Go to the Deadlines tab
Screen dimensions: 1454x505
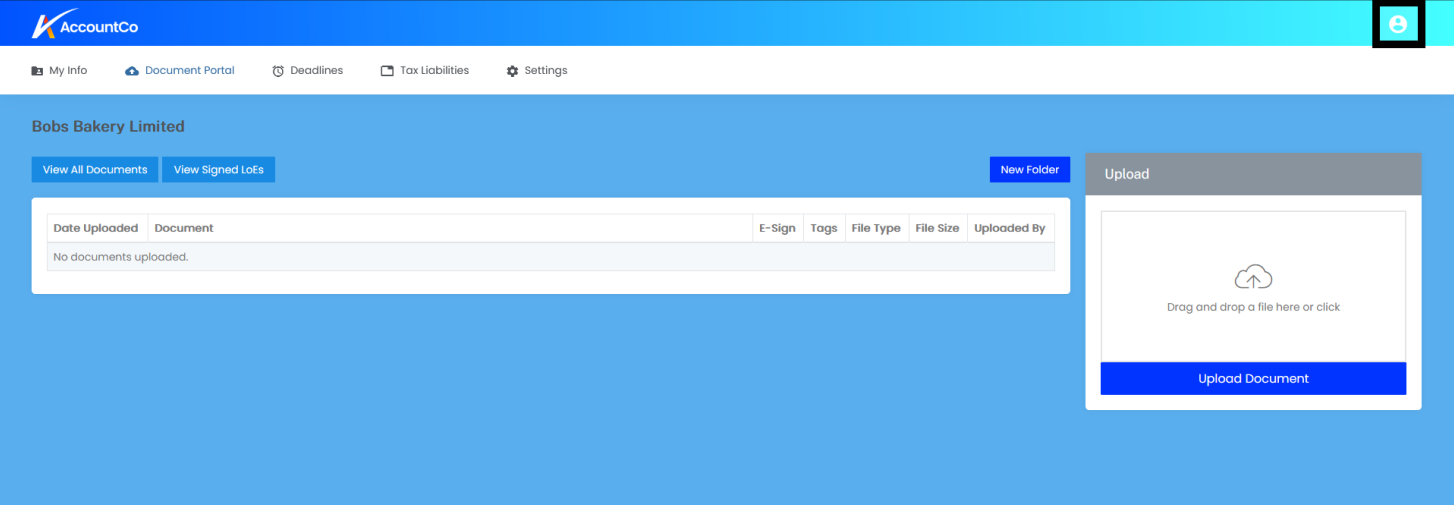click(307, 71)
